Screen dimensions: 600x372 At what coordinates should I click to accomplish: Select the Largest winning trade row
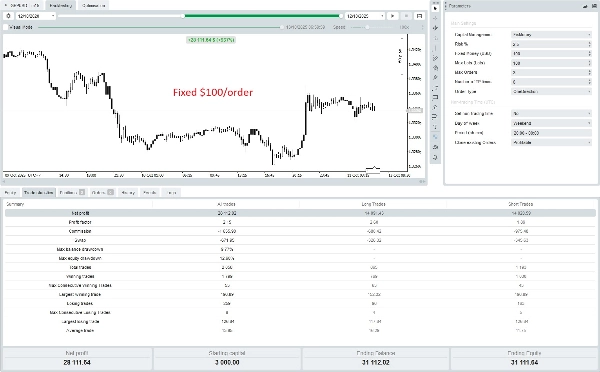[x=300, y=295]
